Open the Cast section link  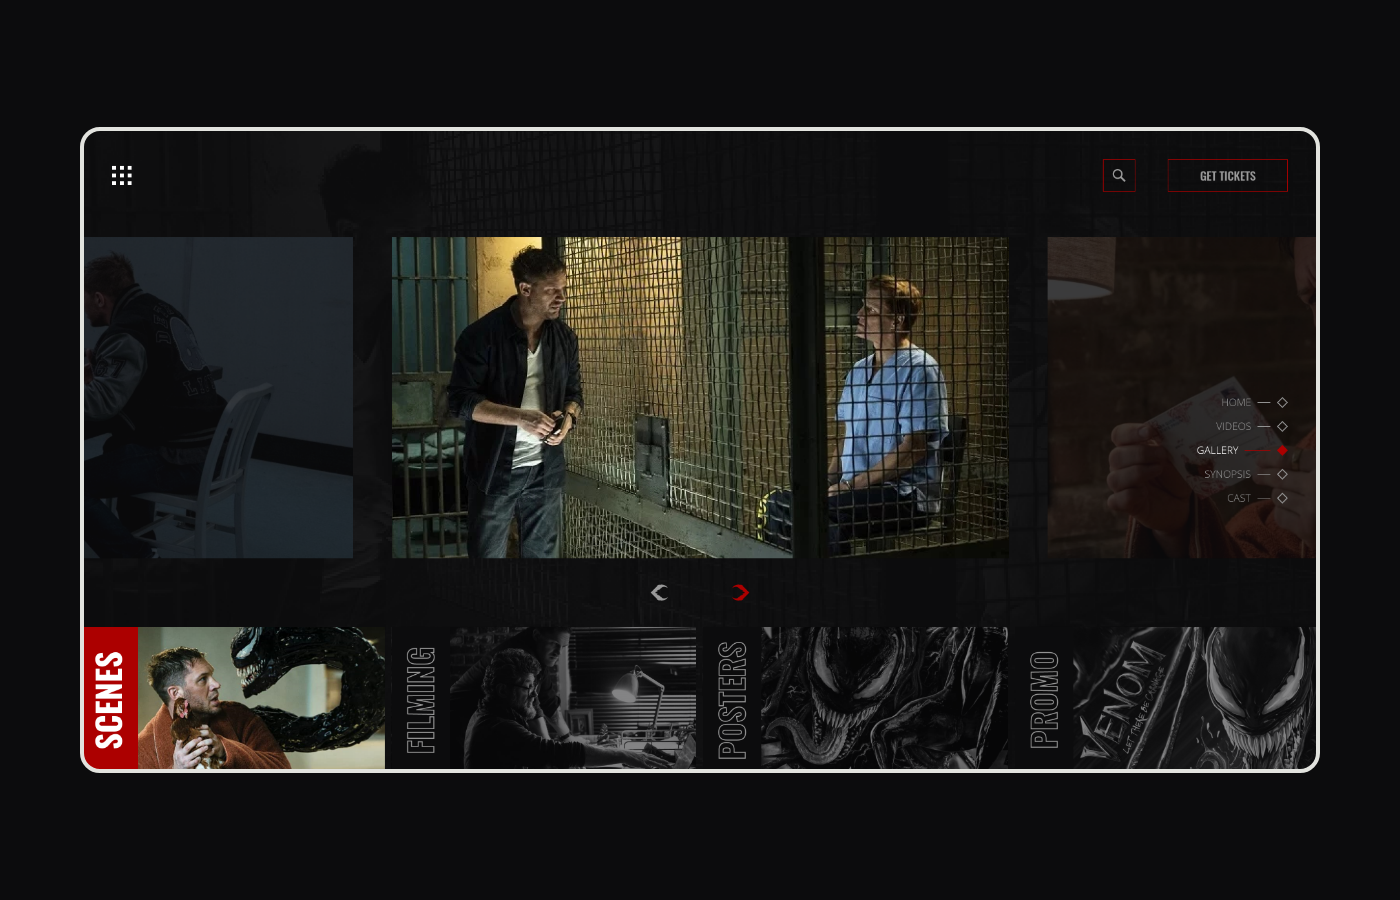click(x=1239, y=498)
